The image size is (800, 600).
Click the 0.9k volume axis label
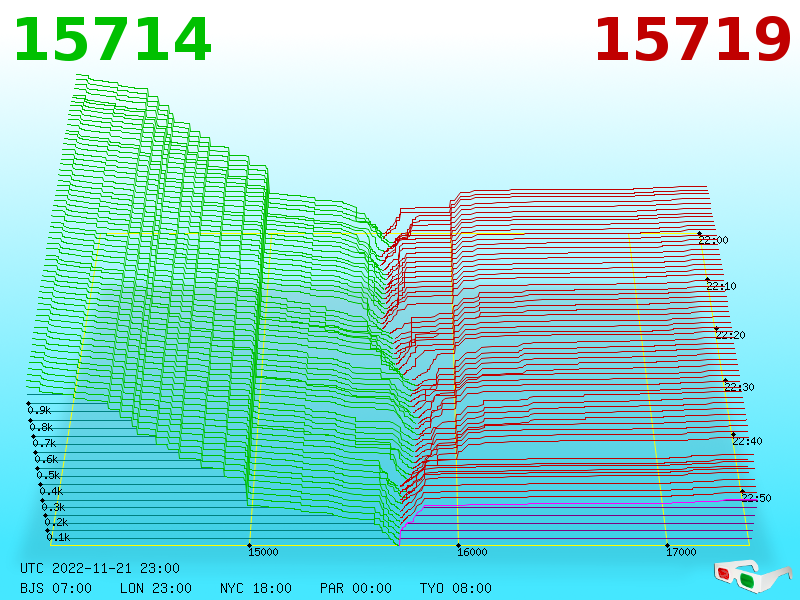[39, 410]
